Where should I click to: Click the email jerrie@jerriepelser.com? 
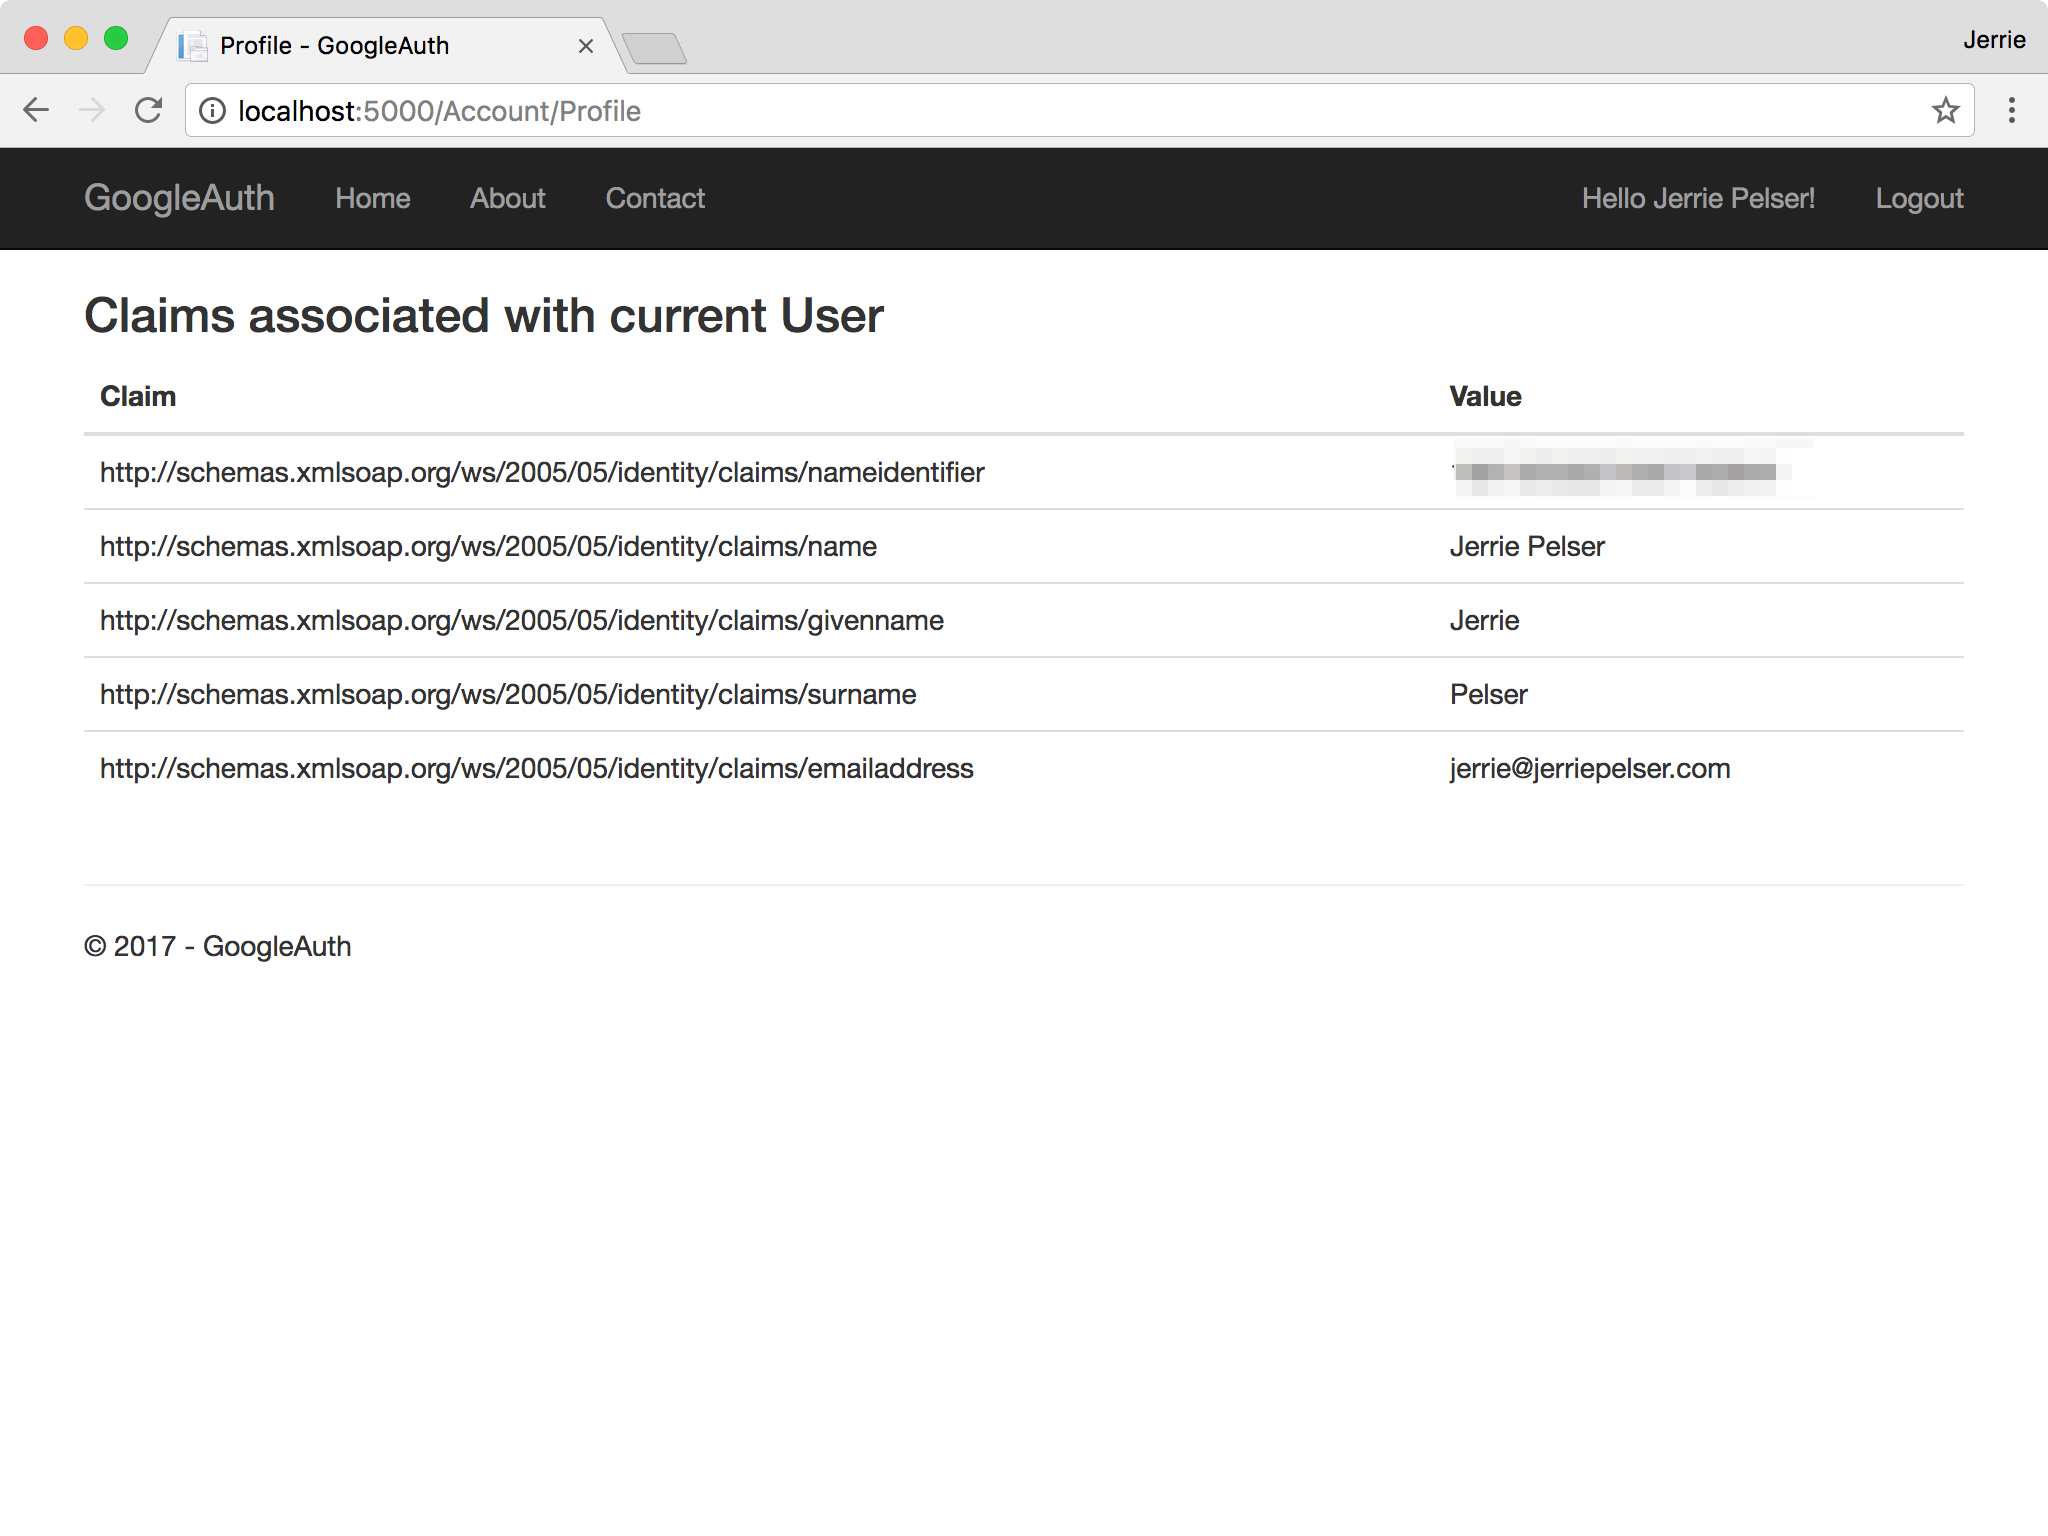pos(1590,768)
